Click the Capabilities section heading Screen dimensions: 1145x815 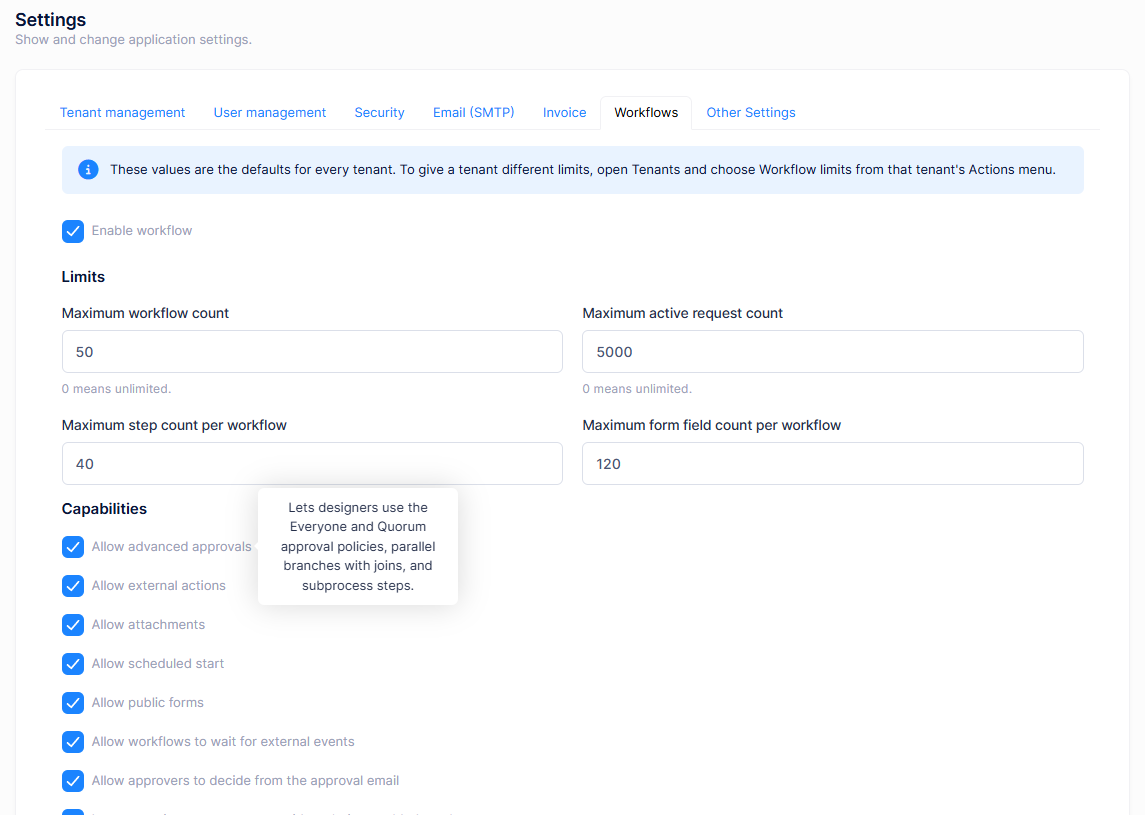point(104,509)
